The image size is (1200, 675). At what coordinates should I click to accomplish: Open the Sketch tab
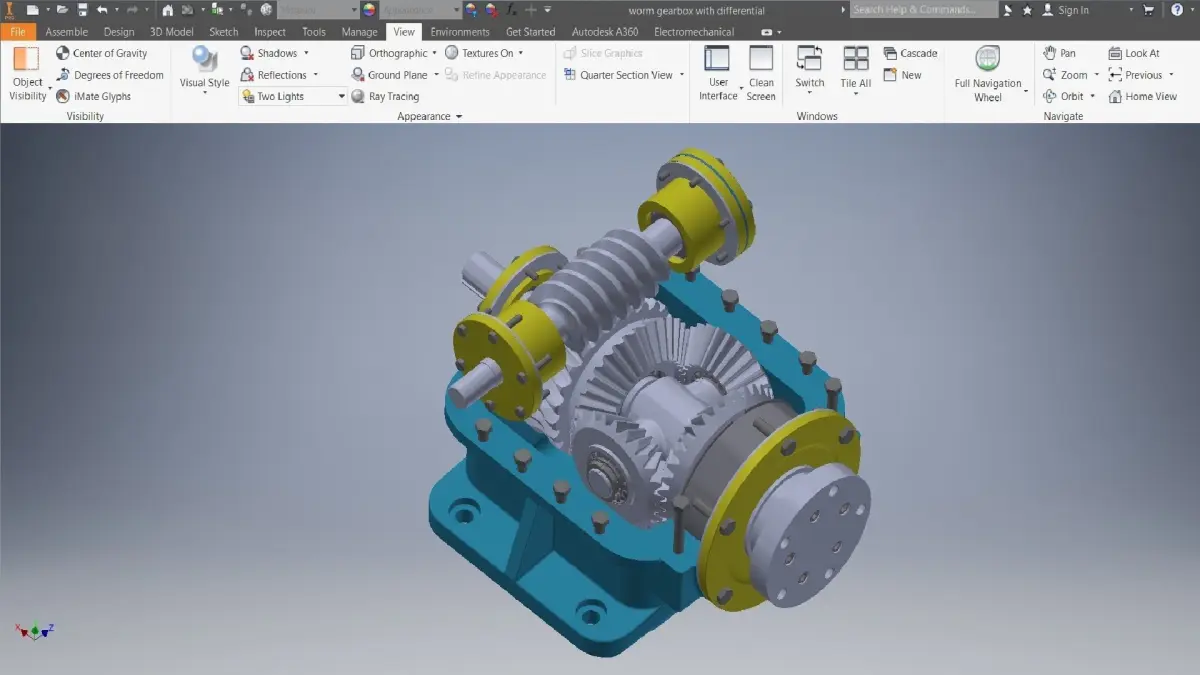224,32
